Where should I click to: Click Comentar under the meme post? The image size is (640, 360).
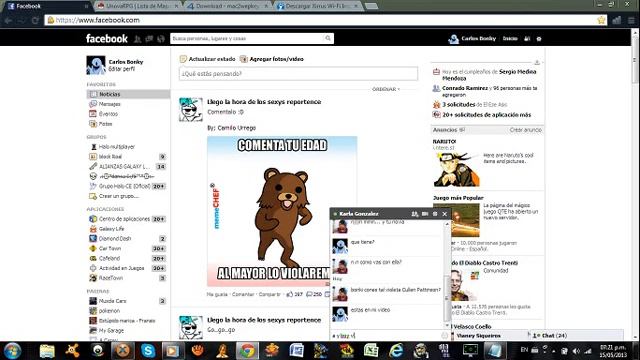click(x=243, y=294)
